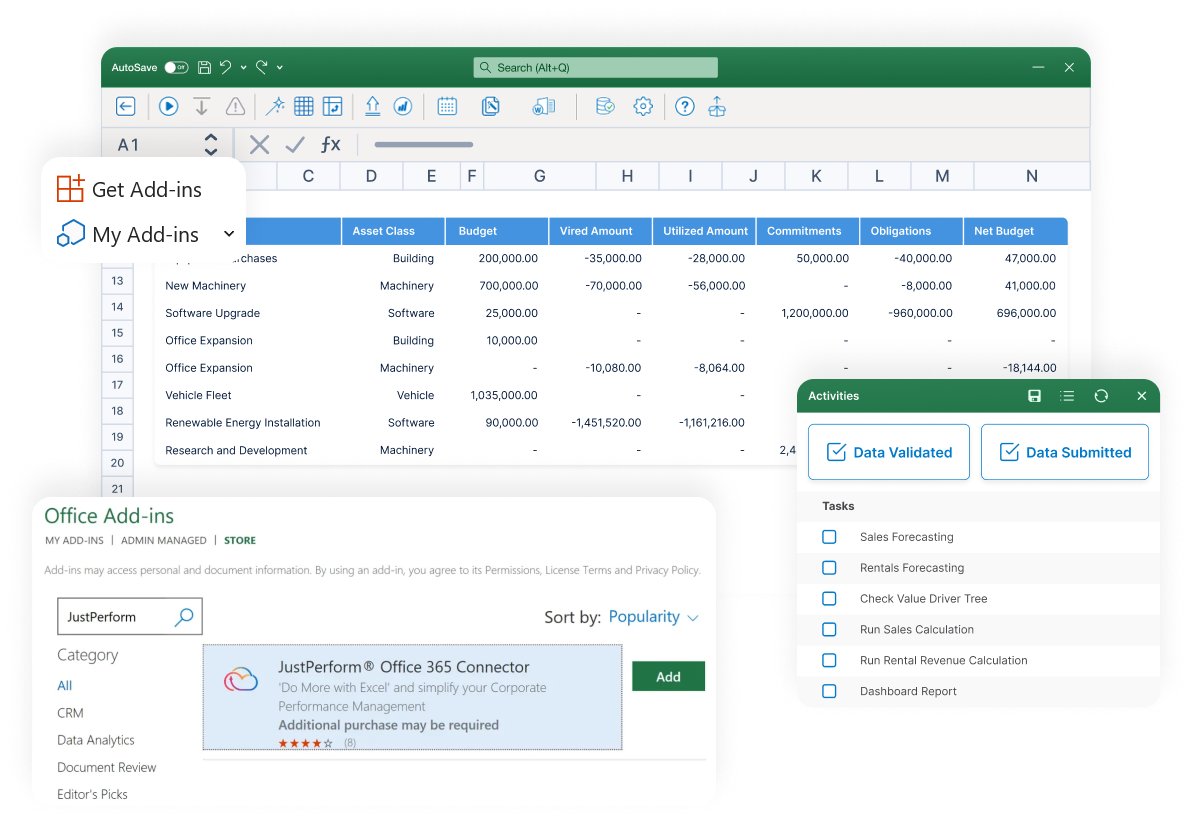Mark Dashboard Report as complete
The width and height of the screenshot is (1193, 837).
pyautogui.click(x=829, y=691)
